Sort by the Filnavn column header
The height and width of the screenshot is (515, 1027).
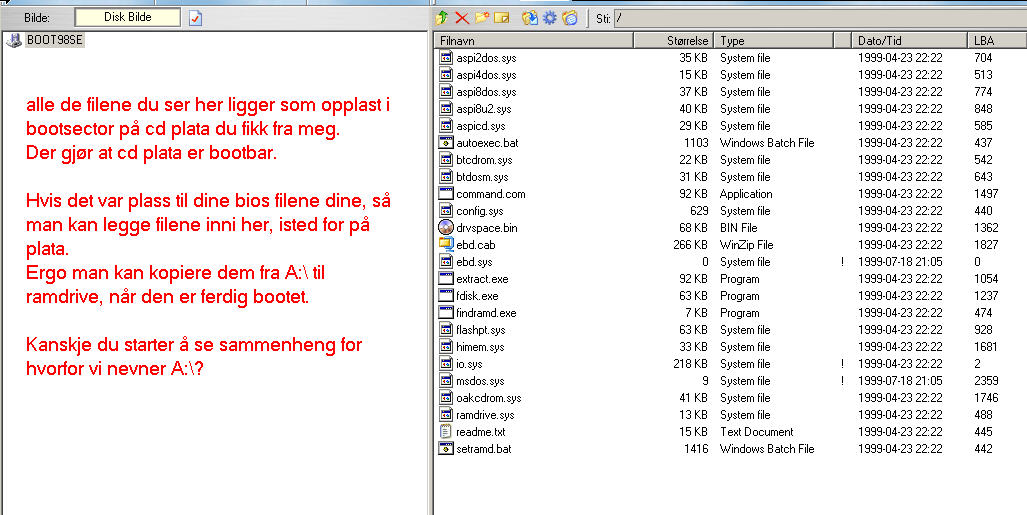534,41
